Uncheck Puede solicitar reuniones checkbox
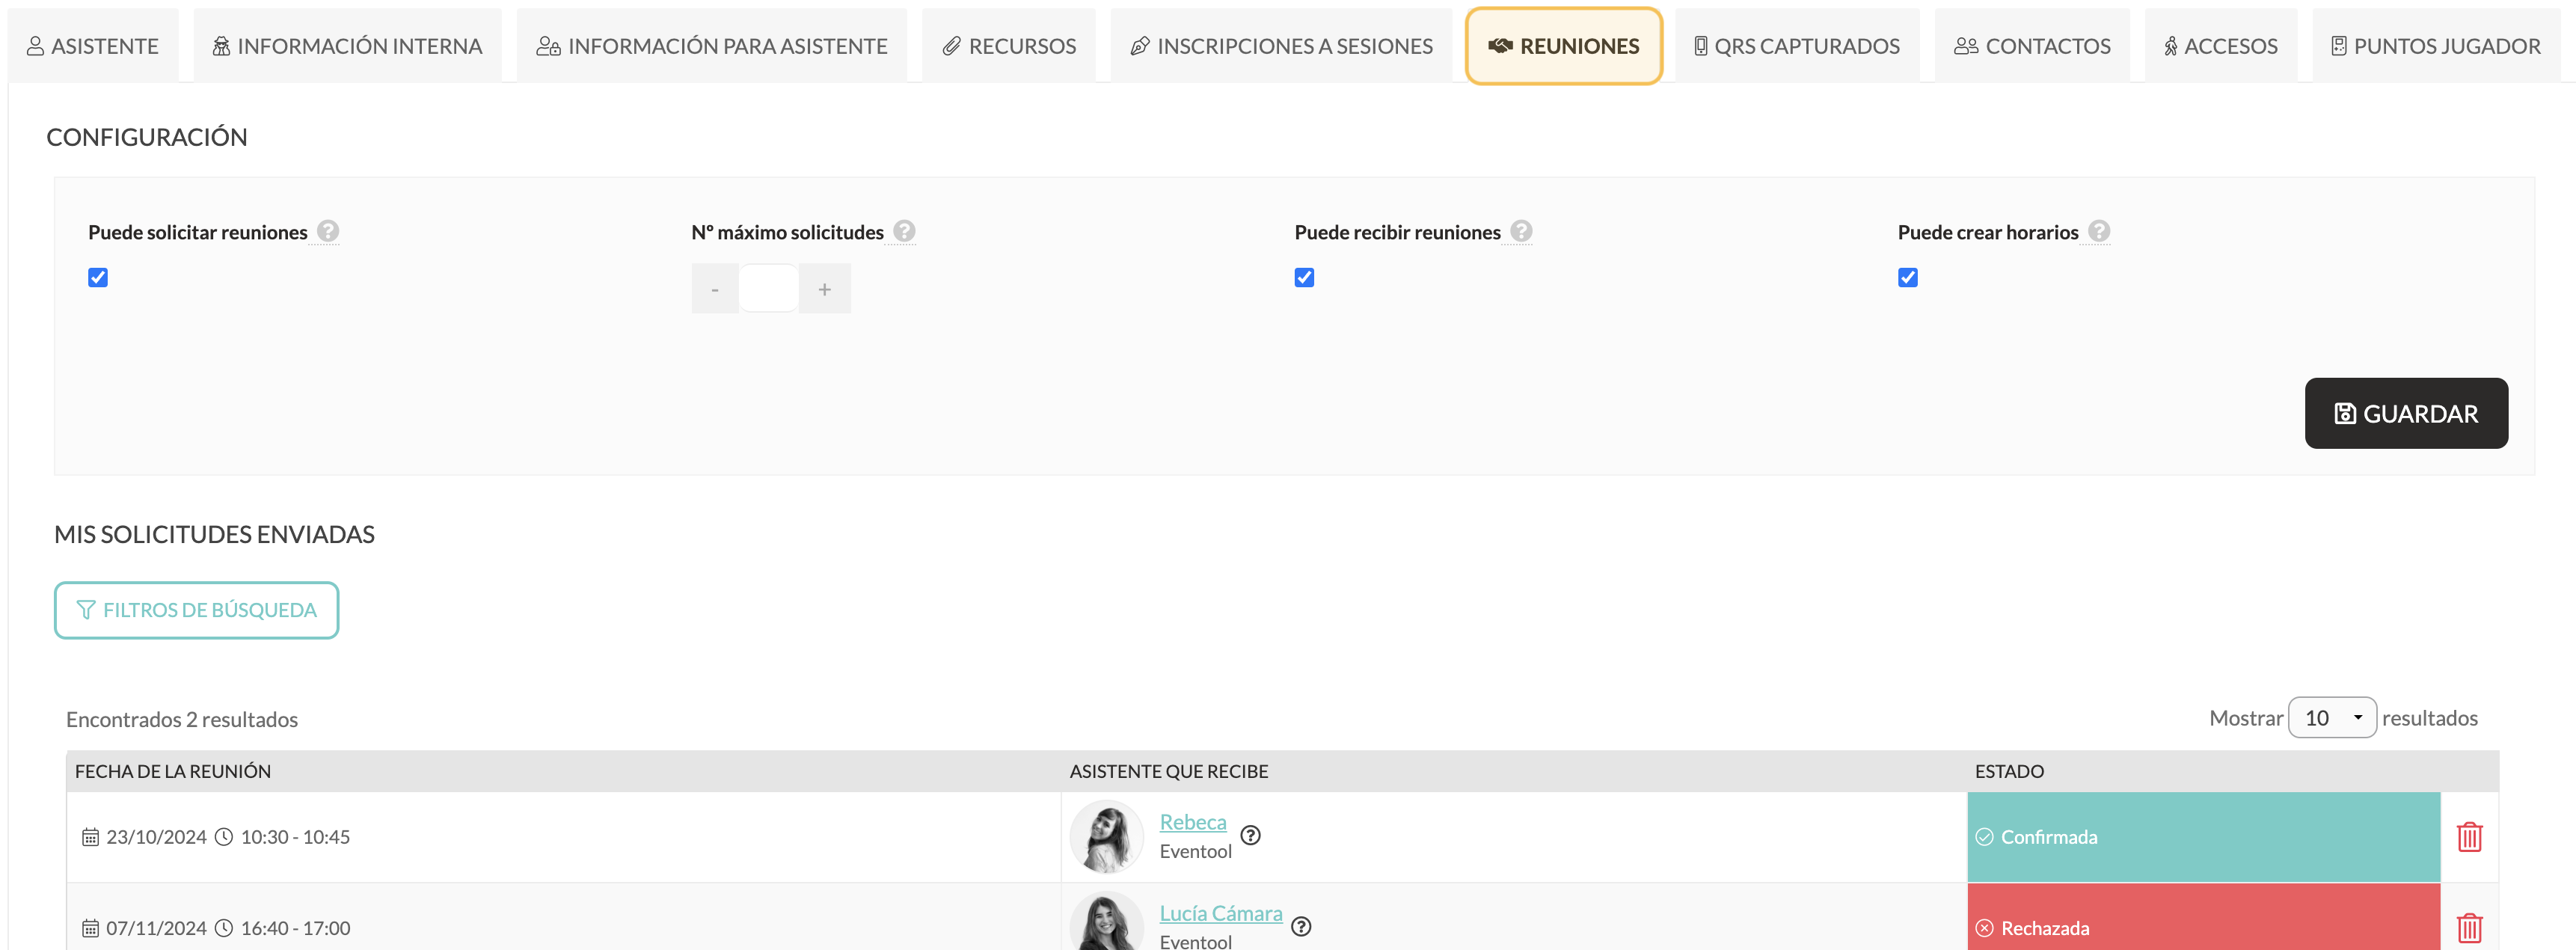 98,277
